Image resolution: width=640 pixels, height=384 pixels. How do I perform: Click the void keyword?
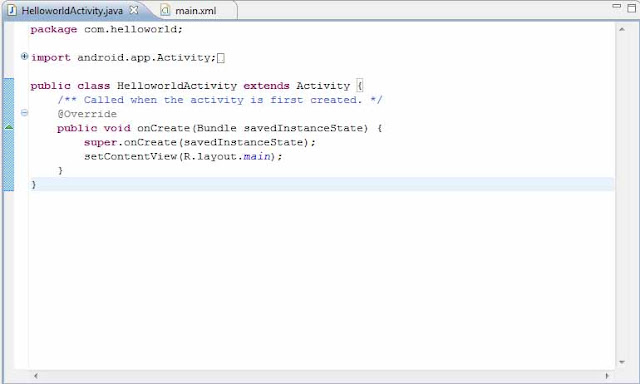click(x=117, y=129)
